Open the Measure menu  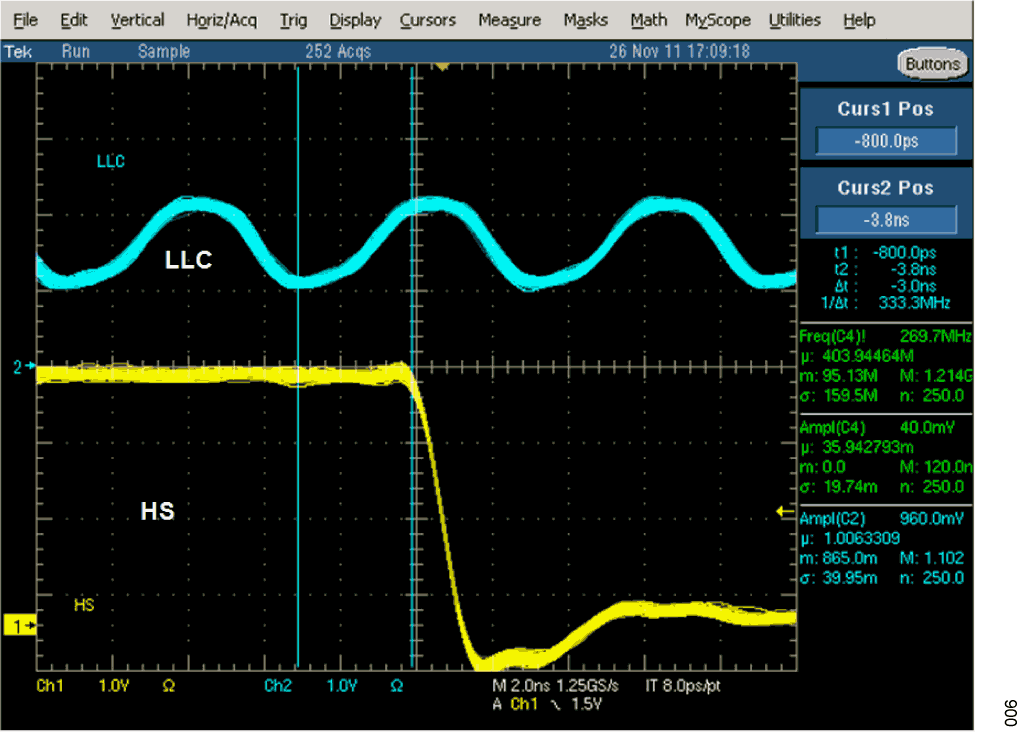pos(509,19)
